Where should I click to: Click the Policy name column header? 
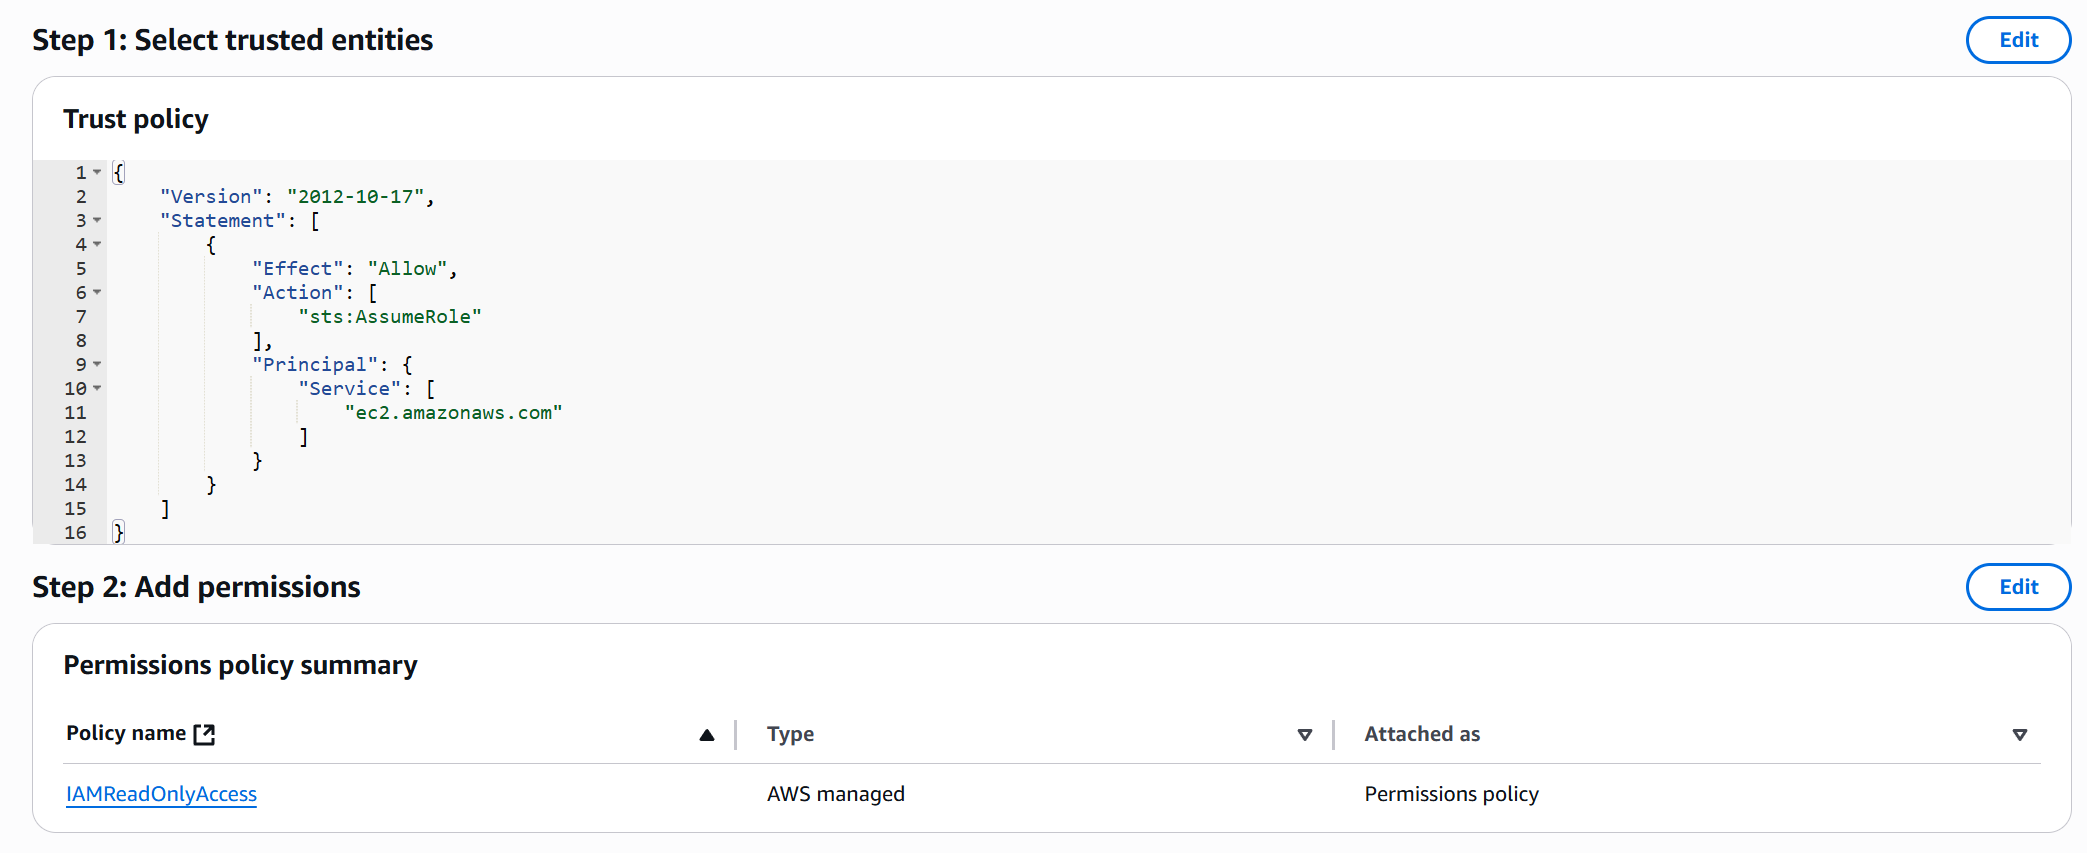[x=126, y=733]
